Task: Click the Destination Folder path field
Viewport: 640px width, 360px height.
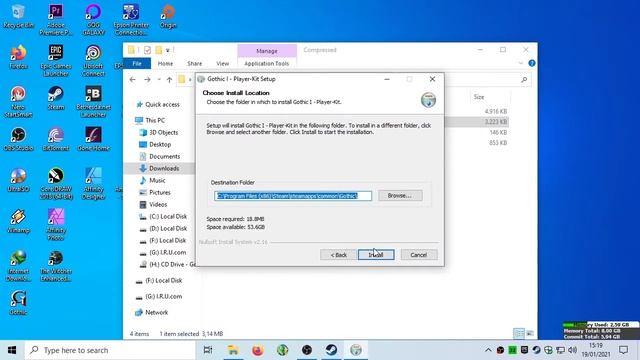Action: [x=293, y=196]
